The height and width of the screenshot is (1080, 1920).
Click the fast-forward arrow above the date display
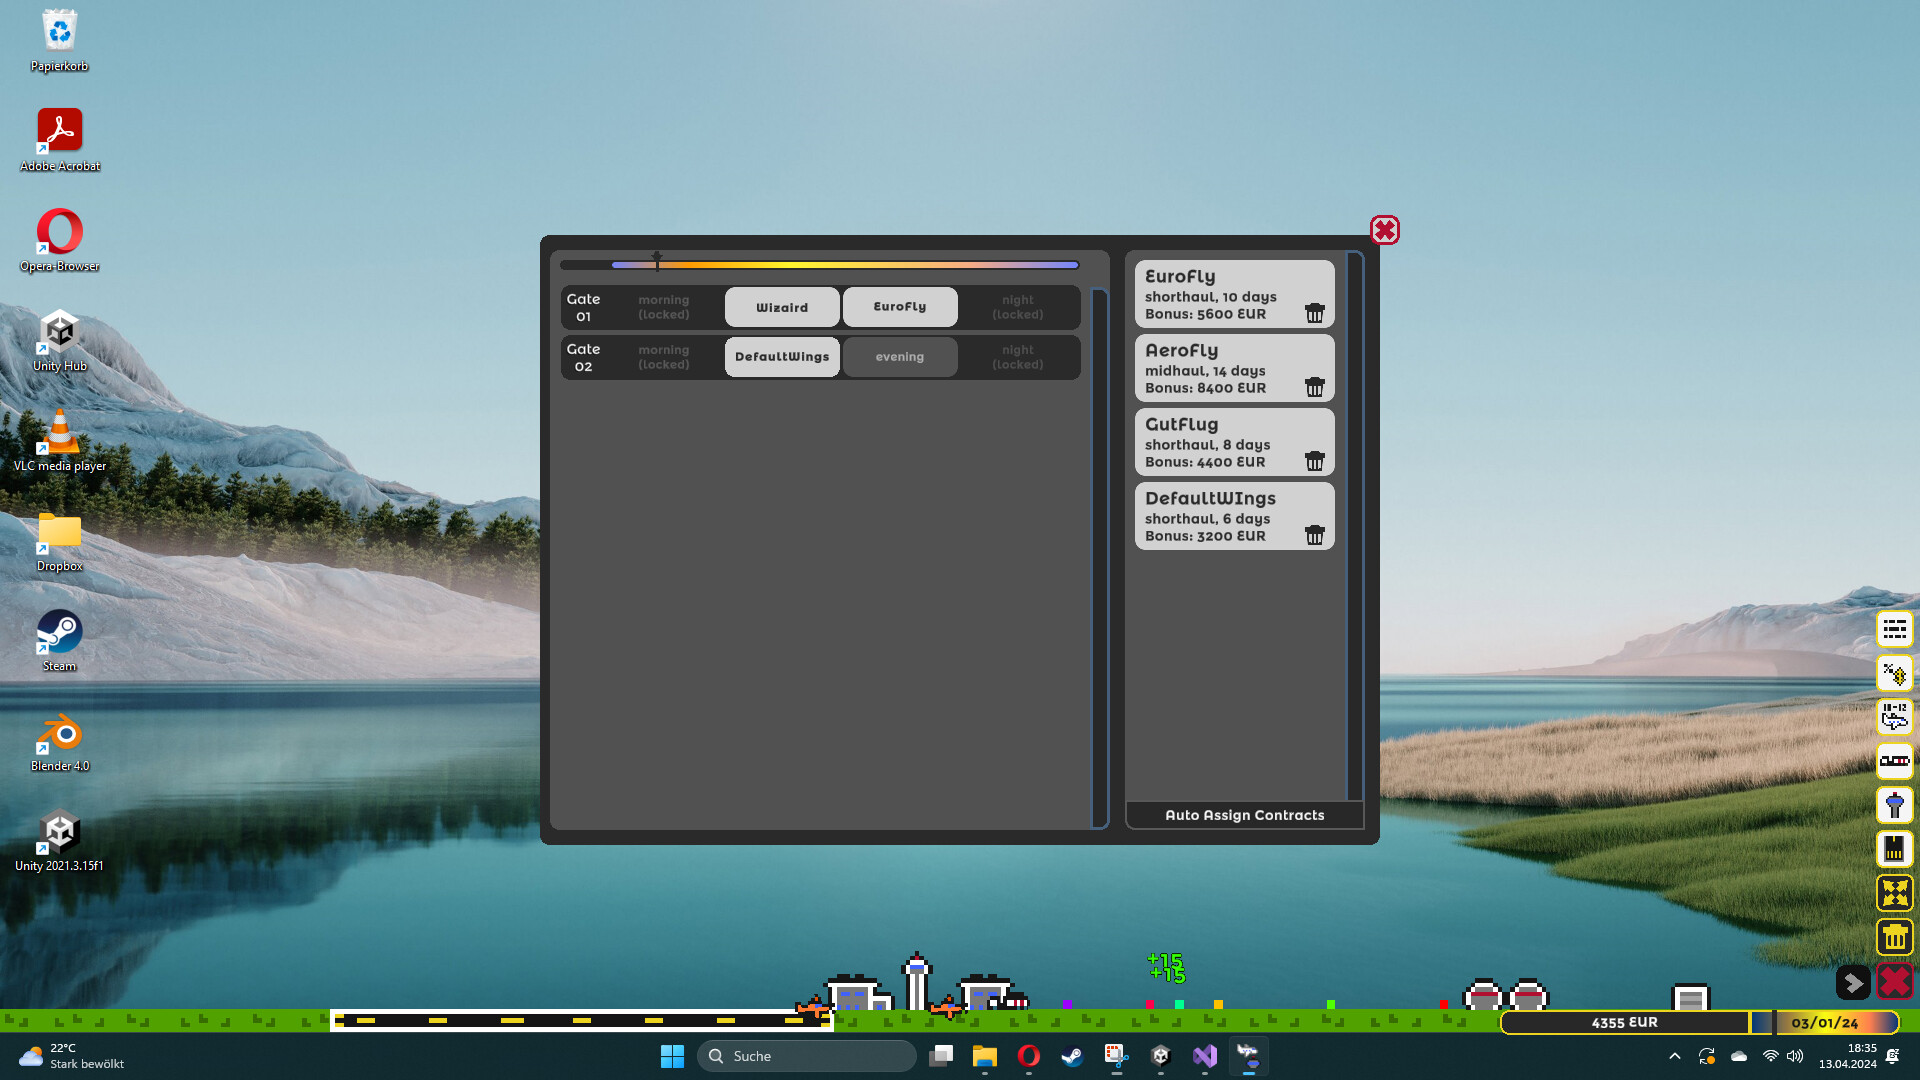click(x=1853, y=983)
